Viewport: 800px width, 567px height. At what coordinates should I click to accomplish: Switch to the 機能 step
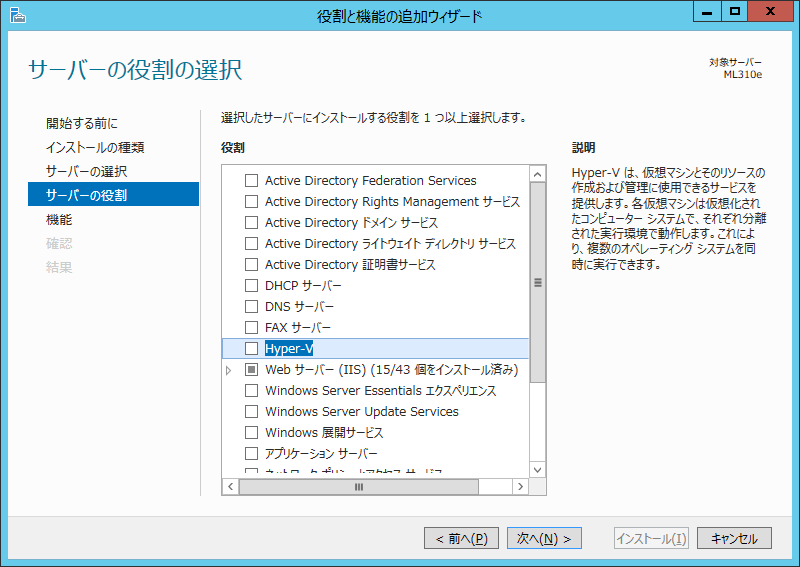[59, 219]
